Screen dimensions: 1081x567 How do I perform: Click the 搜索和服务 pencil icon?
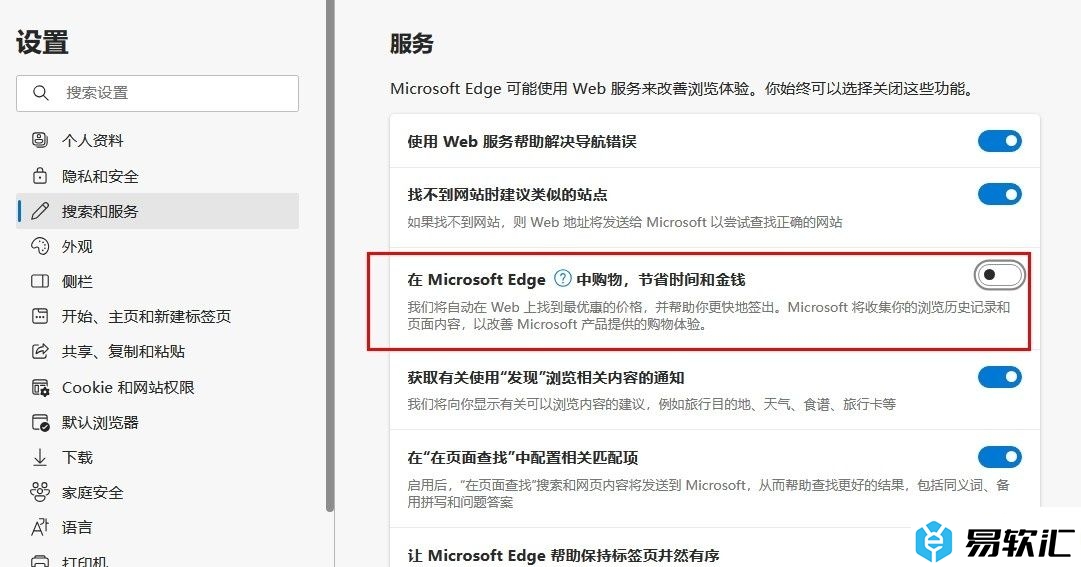pyautogui.click(x=40, y=211)
